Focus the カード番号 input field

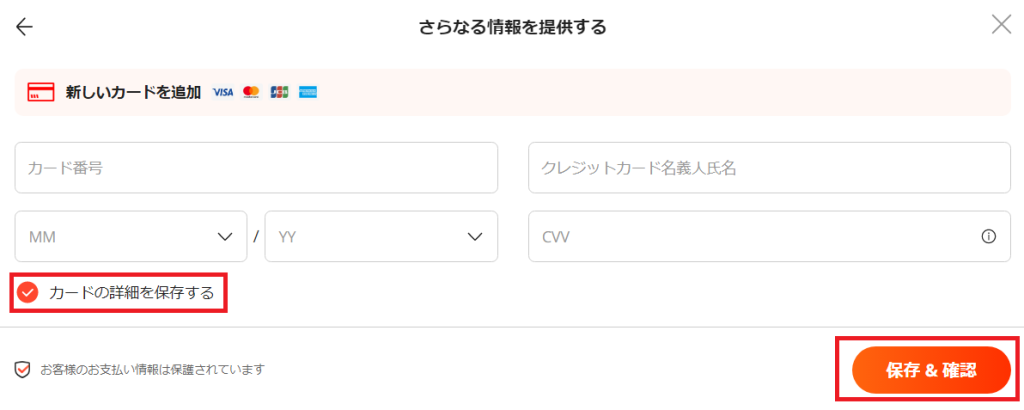pyautogui.click(x=256, y=168)
